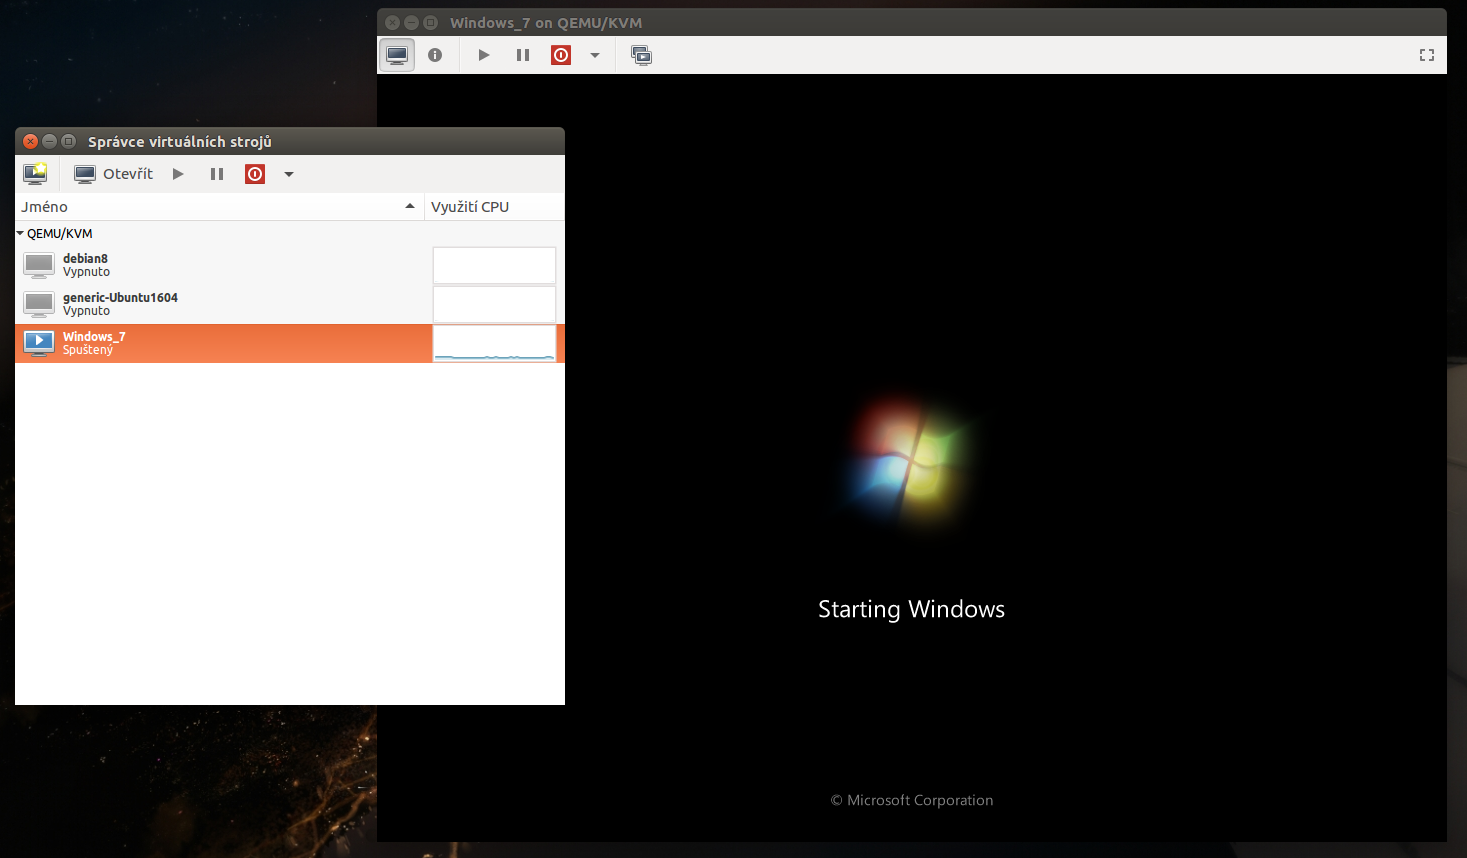Pause the VM from the Windows_7 window toolbar

pos(523,55)
